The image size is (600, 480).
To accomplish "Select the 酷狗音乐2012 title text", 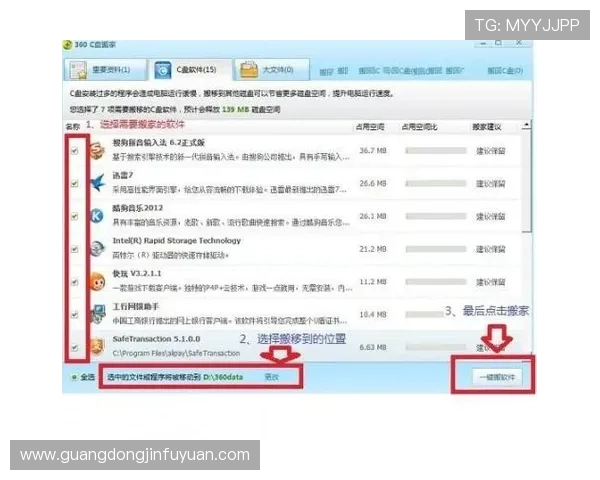I will coord(137,208).
